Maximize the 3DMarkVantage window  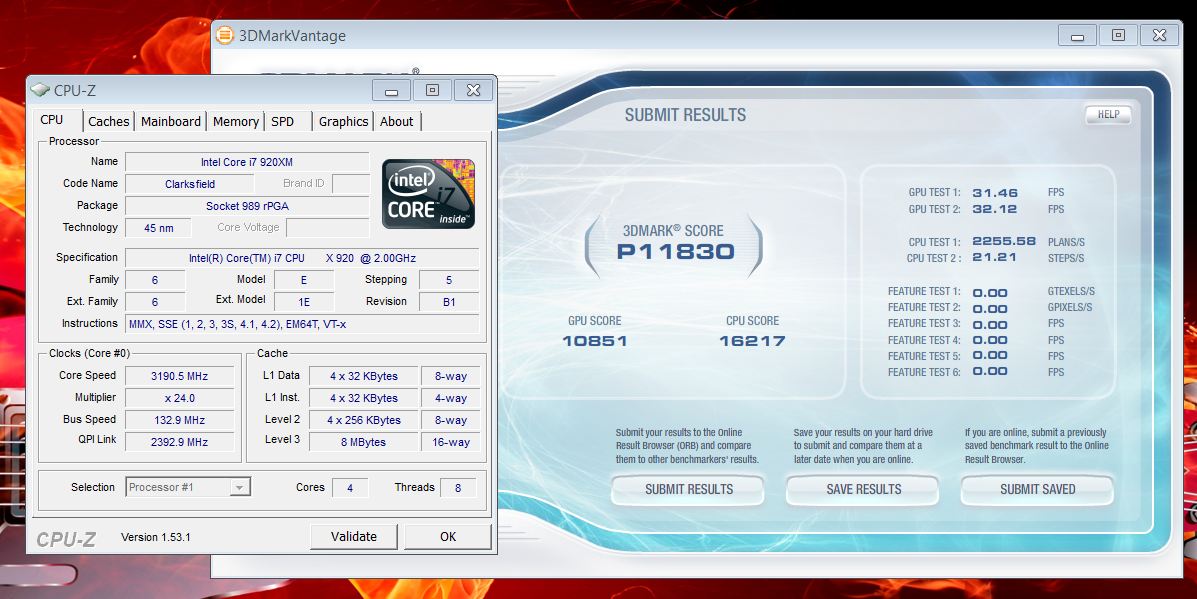click(x=1118, y=35)
